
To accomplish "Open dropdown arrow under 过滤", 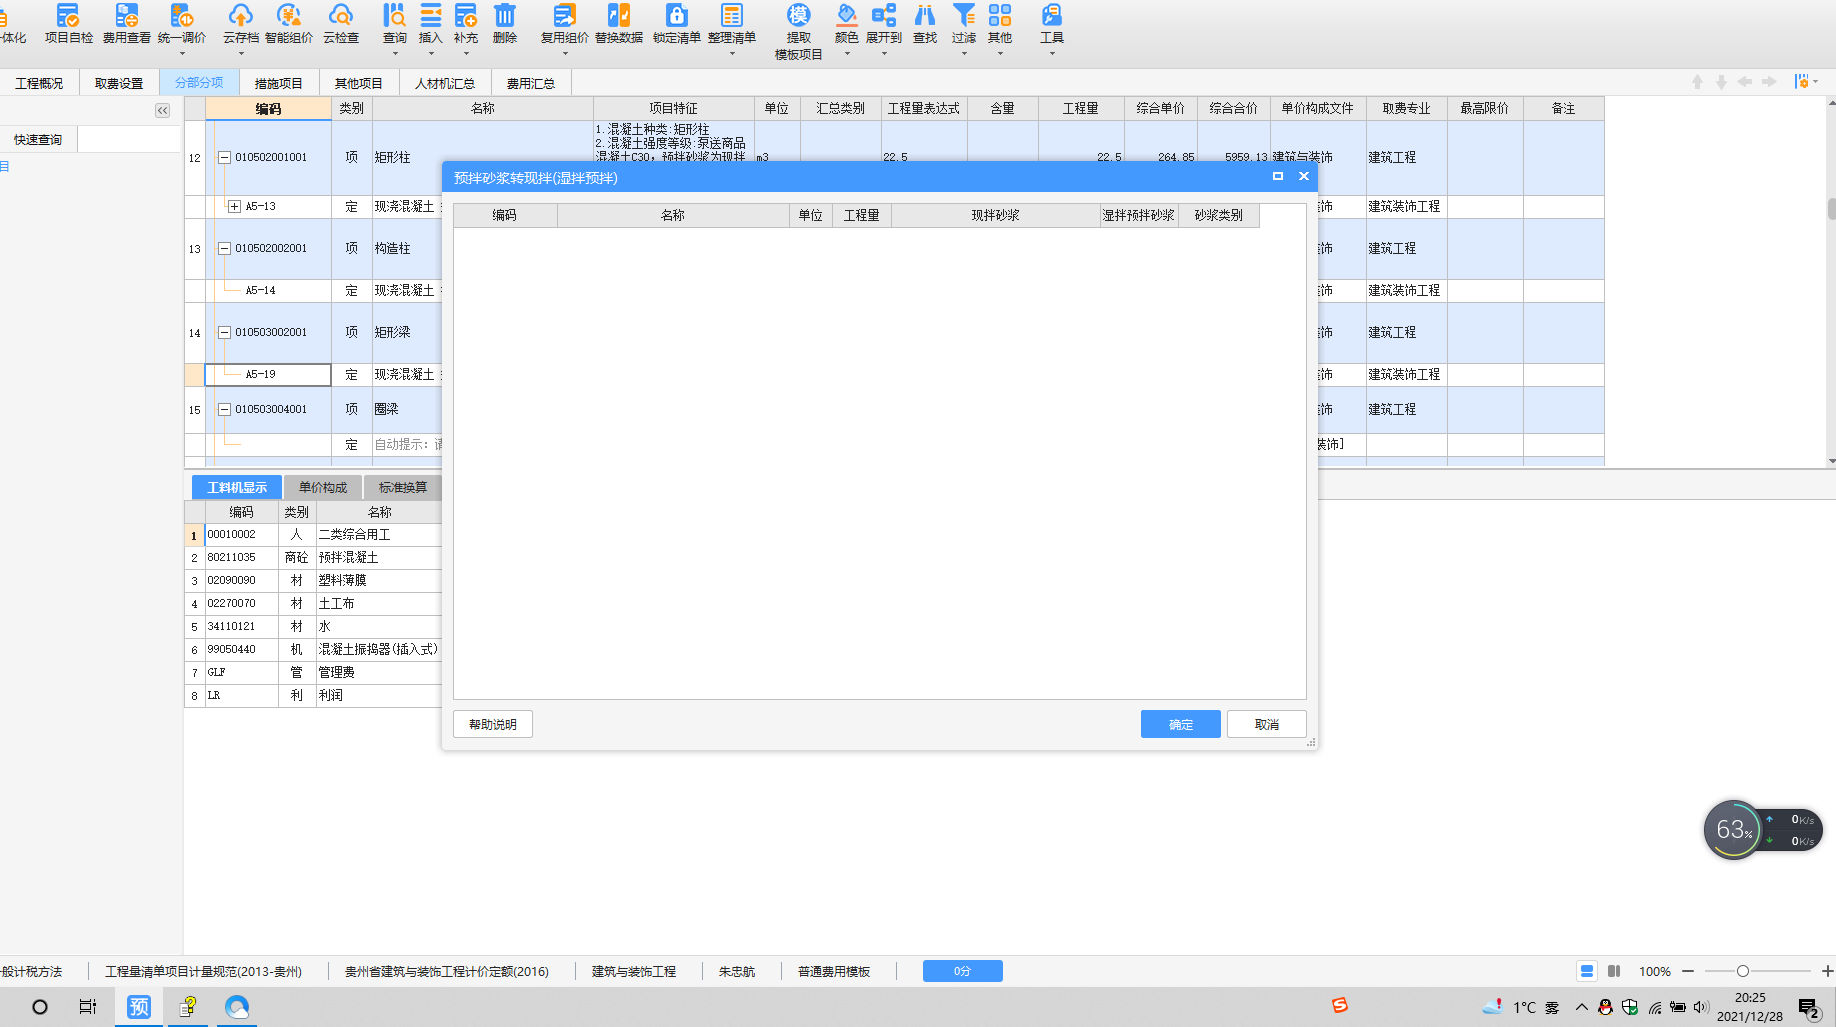I will pyautogui.click(x=964, y=54).
